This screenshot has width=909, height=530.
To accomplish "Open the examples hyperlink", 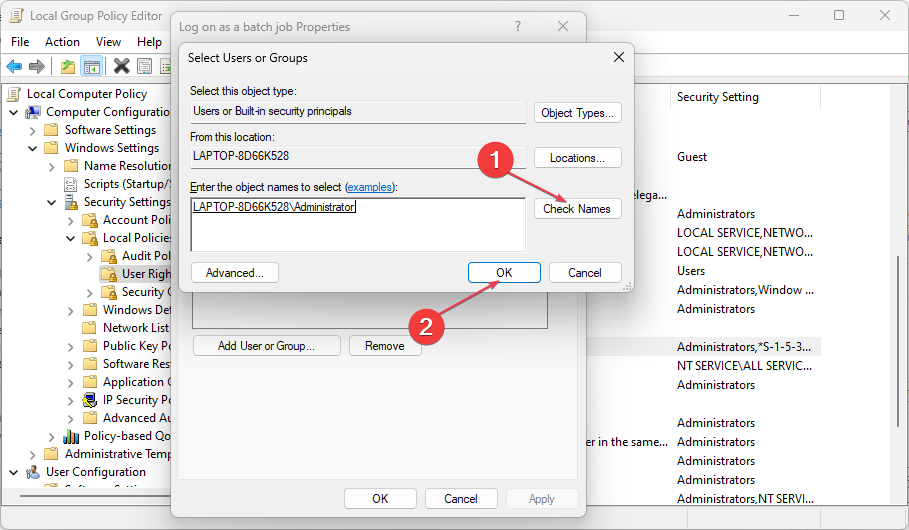I will pos(370,187).
